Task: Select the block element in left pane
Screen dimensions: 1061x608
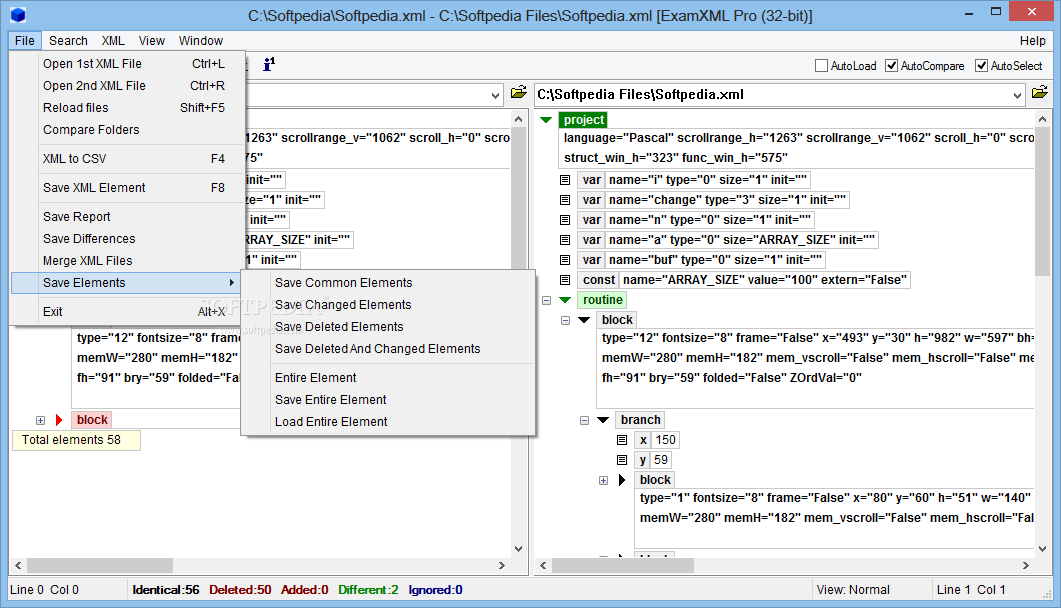Action: [x=92, y=420]
